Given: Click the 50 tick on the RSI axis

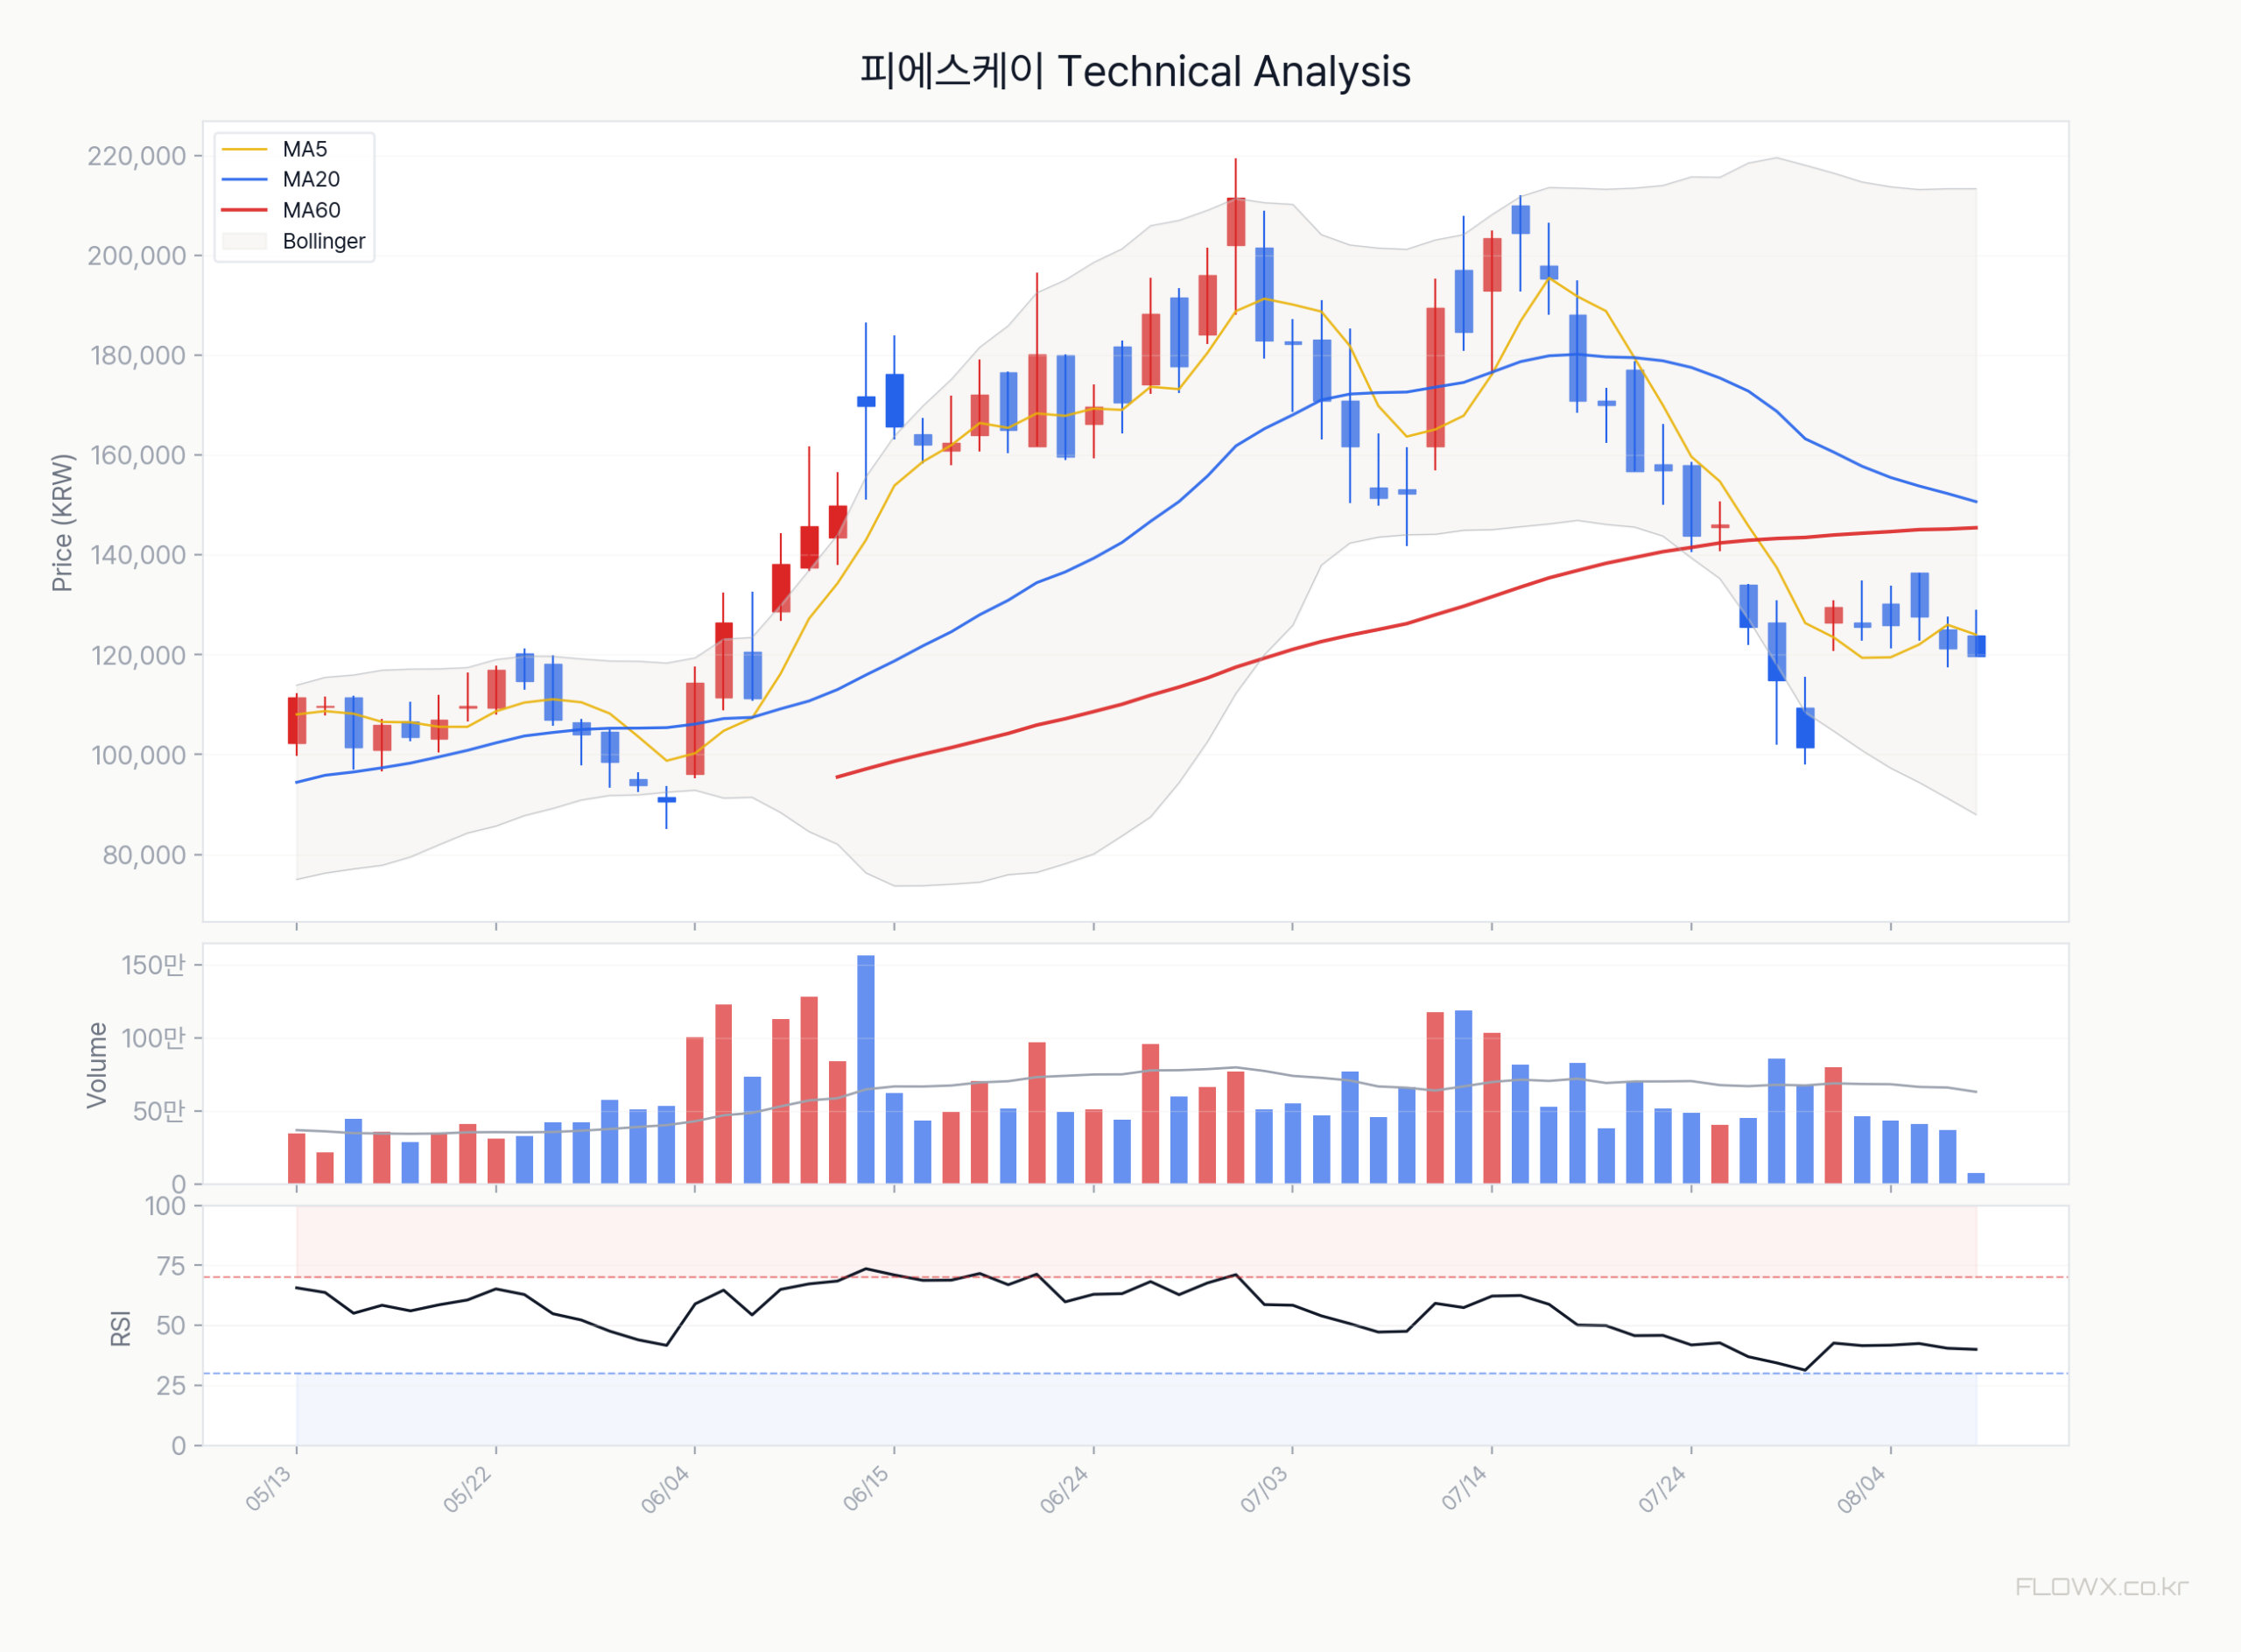Looking at the screenshot, I should (172, 1326).
